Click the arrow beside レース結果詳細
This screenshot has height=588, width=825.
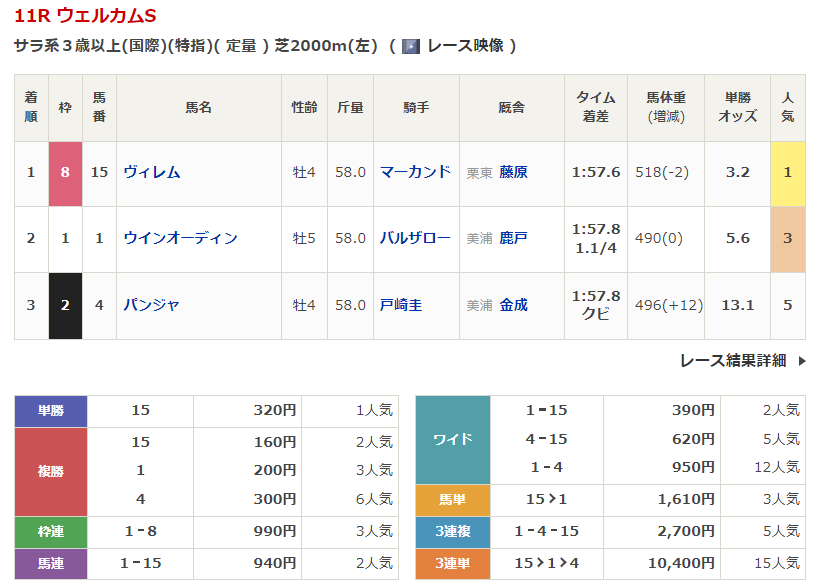[801, 361]
